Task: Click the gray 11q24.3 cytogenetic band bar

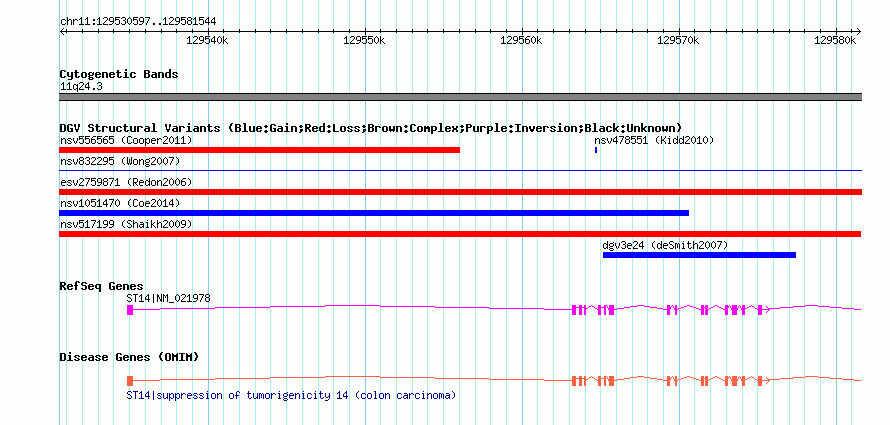Action: pyautogui.click(x=460, y=97)
